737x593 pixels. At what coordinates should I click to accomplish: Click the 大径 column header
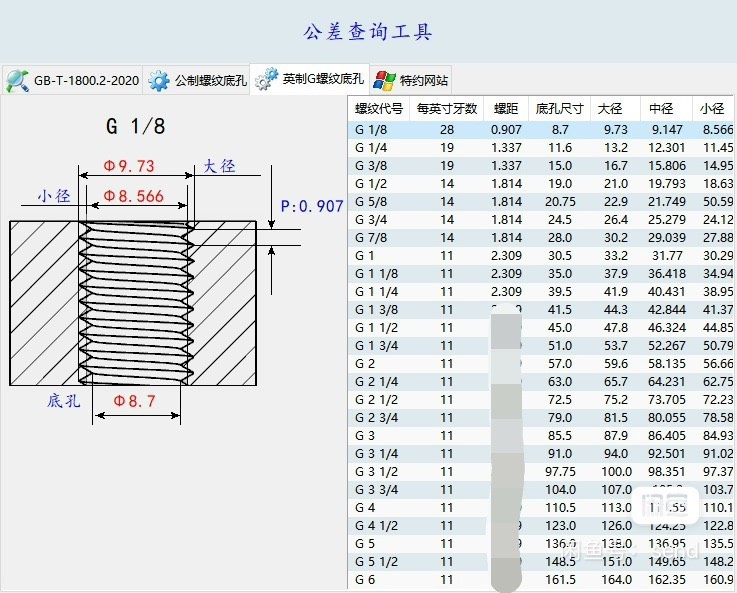(x=615, y=109)
